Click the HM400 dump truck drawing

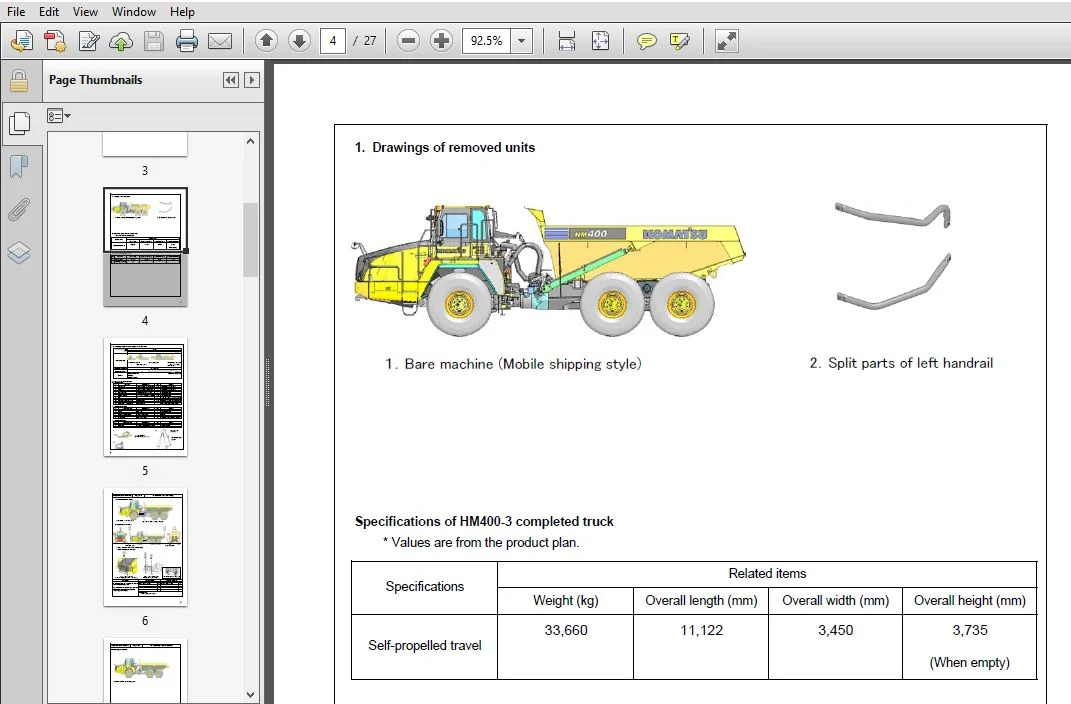(x=548, y=270)
